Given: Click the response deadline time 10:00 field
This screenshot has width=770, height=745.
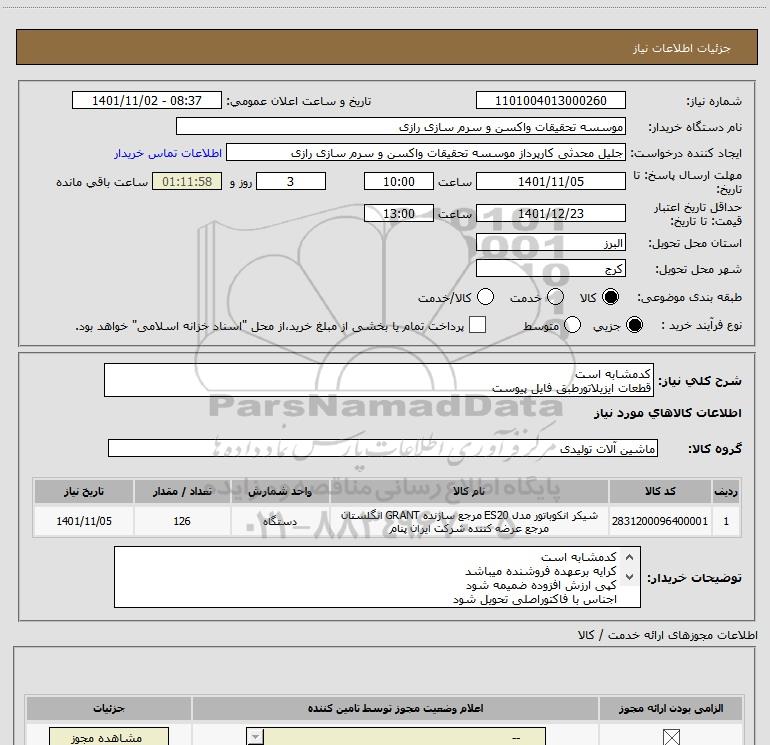Looking at the screenshot, I should click(399, 181).
